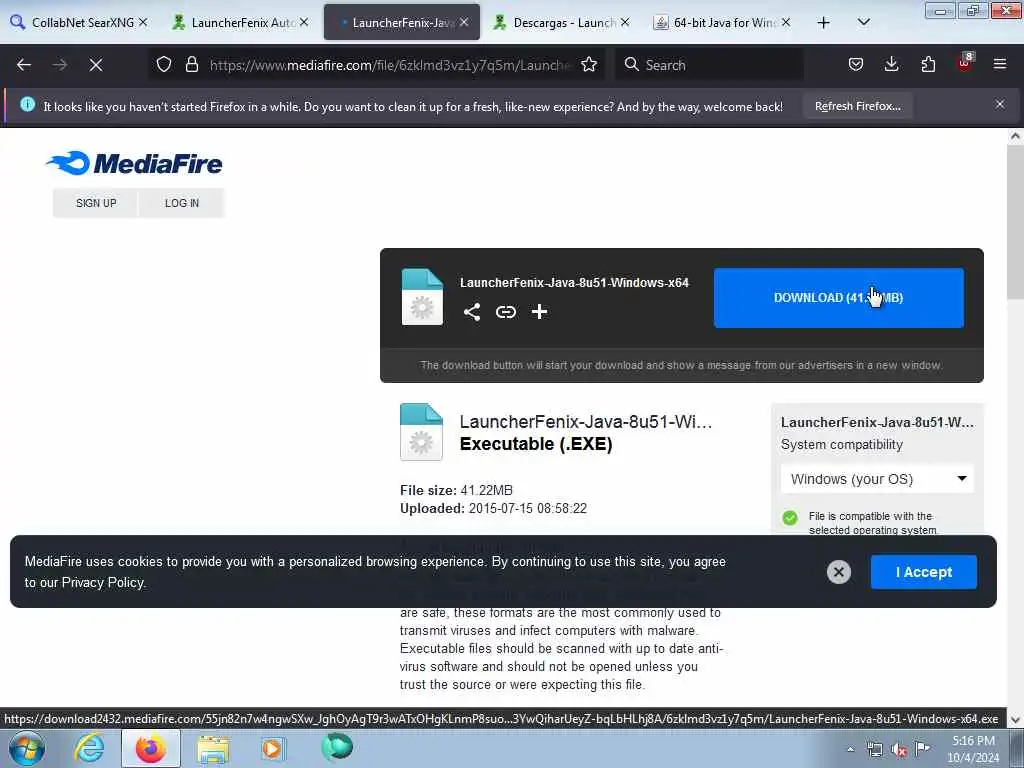Click the uBlock extension badge icon

(965, 63)
